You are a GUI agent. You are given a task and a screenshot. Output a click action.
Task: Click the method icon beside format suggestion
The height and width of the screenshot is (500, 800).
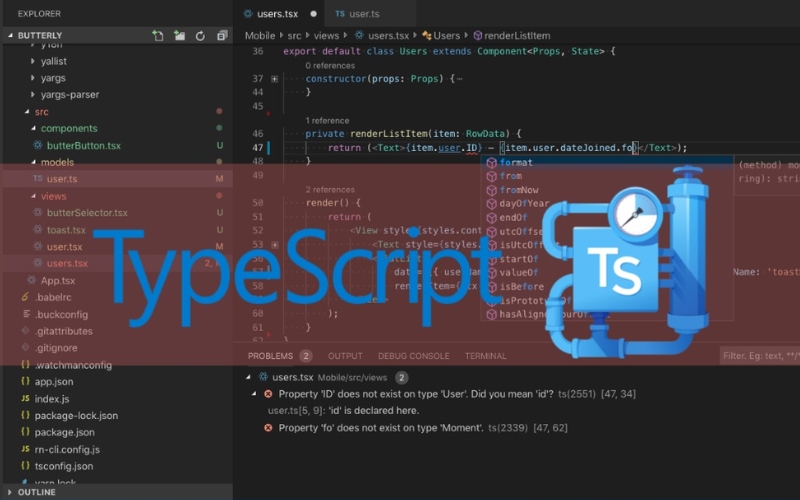click(491, 162)
